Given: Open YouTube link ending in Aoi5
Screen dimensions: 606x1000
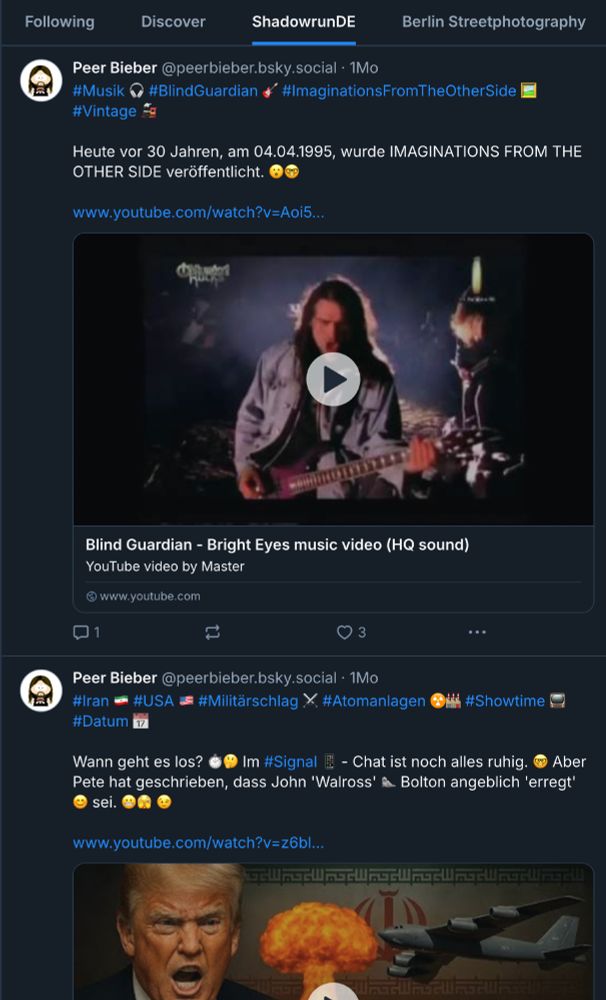Looking at the screenshot, I should click(x=198, y=212).
